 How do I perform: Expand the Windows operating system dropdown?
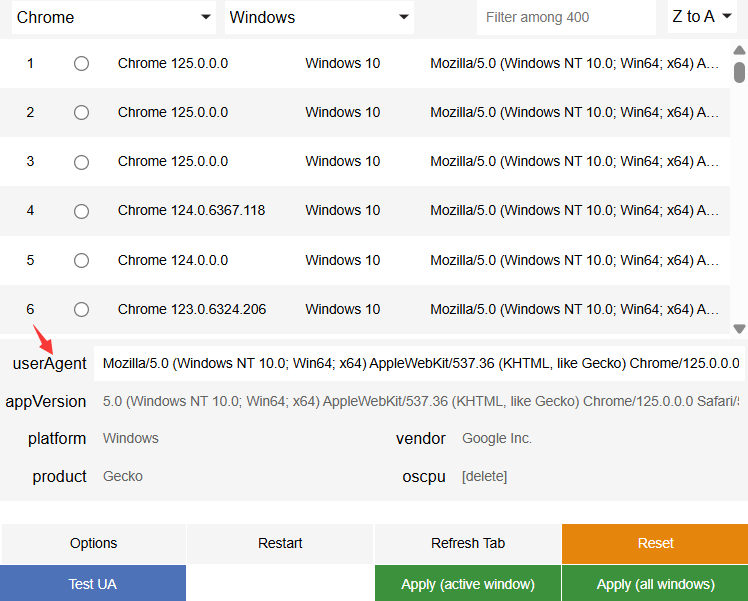coord(320,17)
